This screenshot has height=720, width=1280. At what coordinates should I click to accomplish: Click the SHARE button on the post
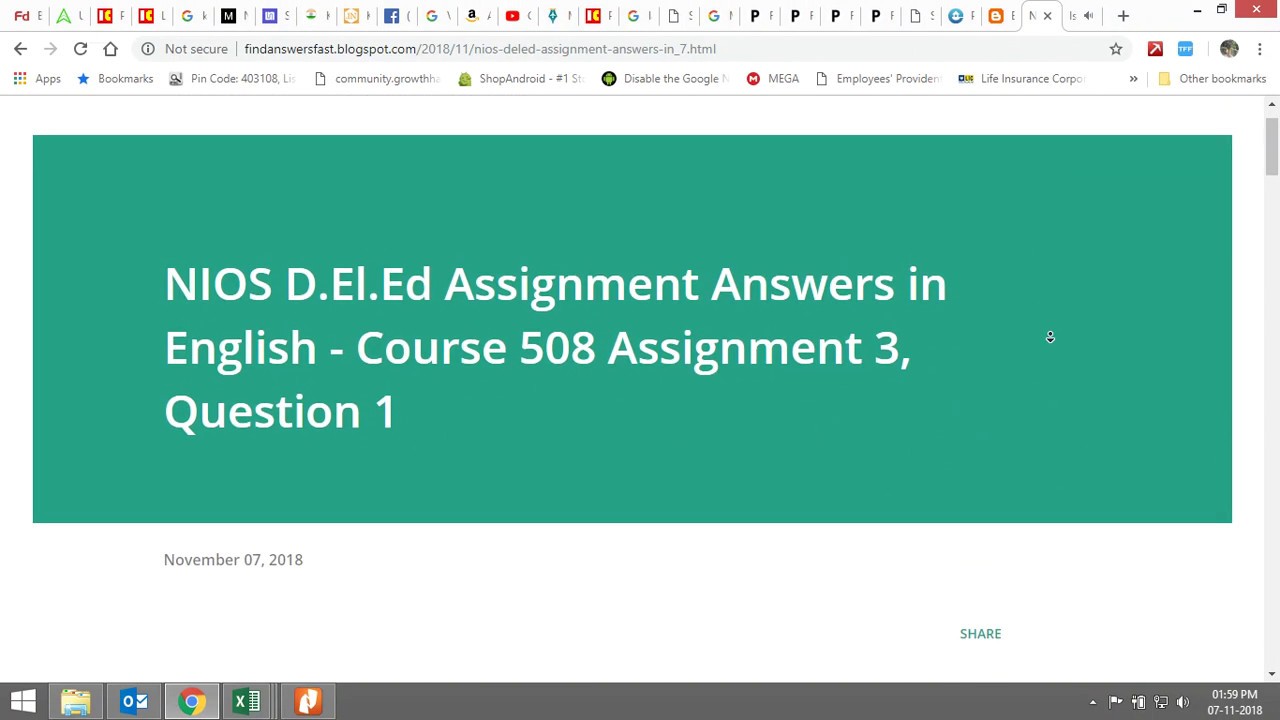(x=980, y=634)
